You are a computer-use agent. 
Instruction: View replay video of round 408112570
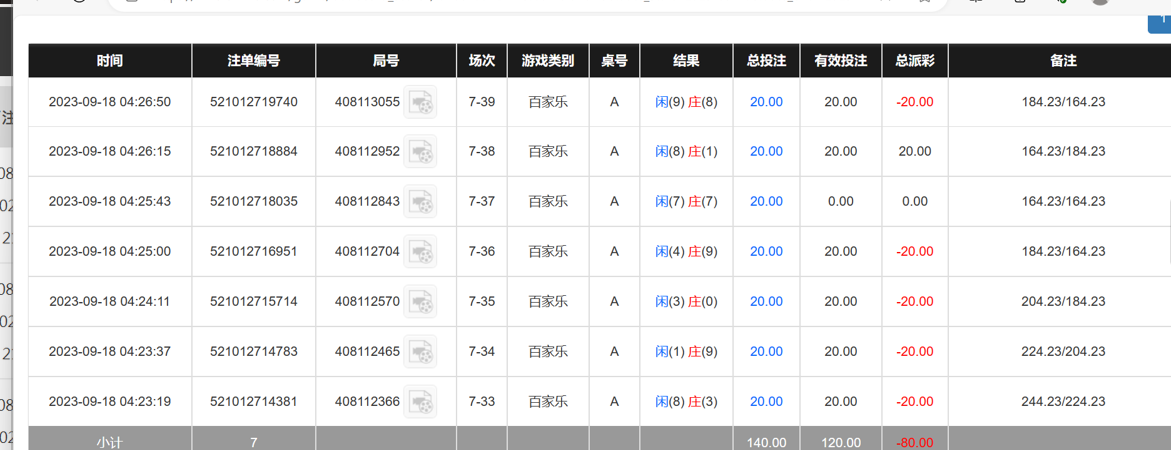(420, 302)
